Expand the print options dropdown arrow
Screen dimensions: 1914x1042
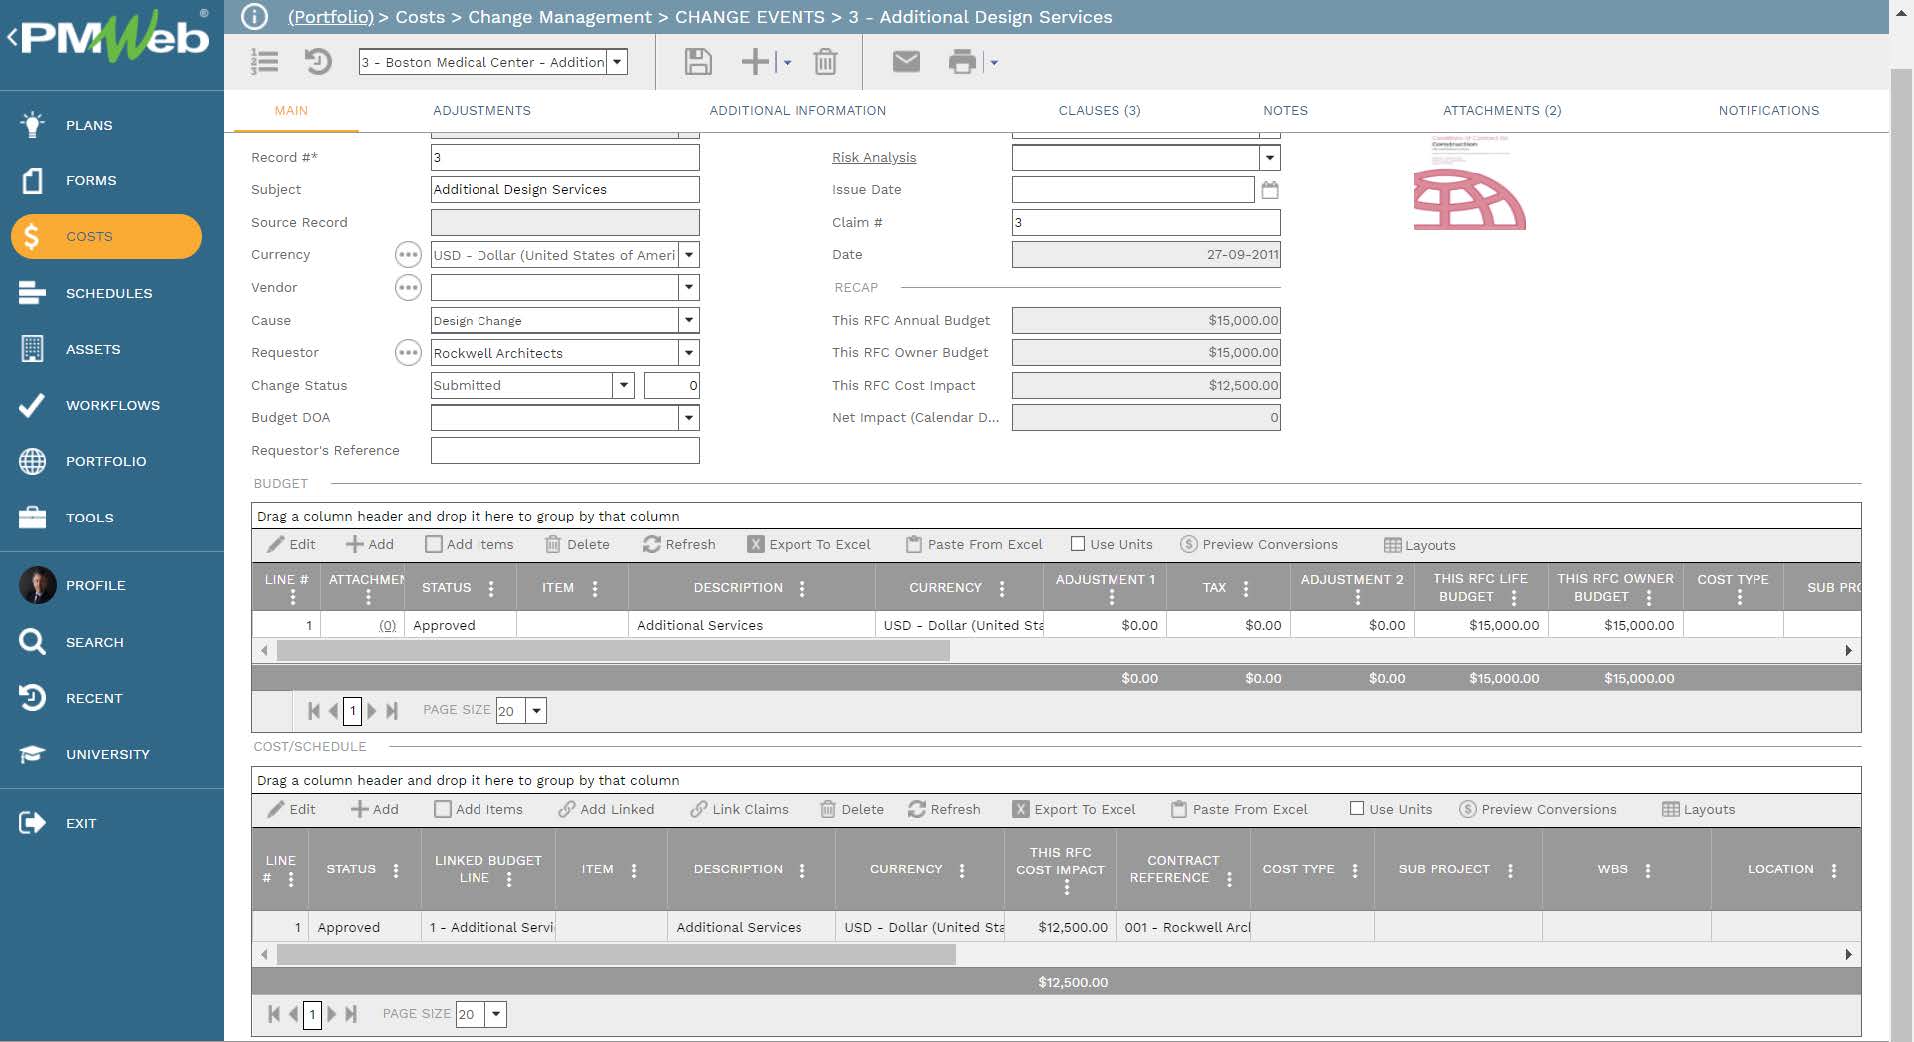(994, 62)
